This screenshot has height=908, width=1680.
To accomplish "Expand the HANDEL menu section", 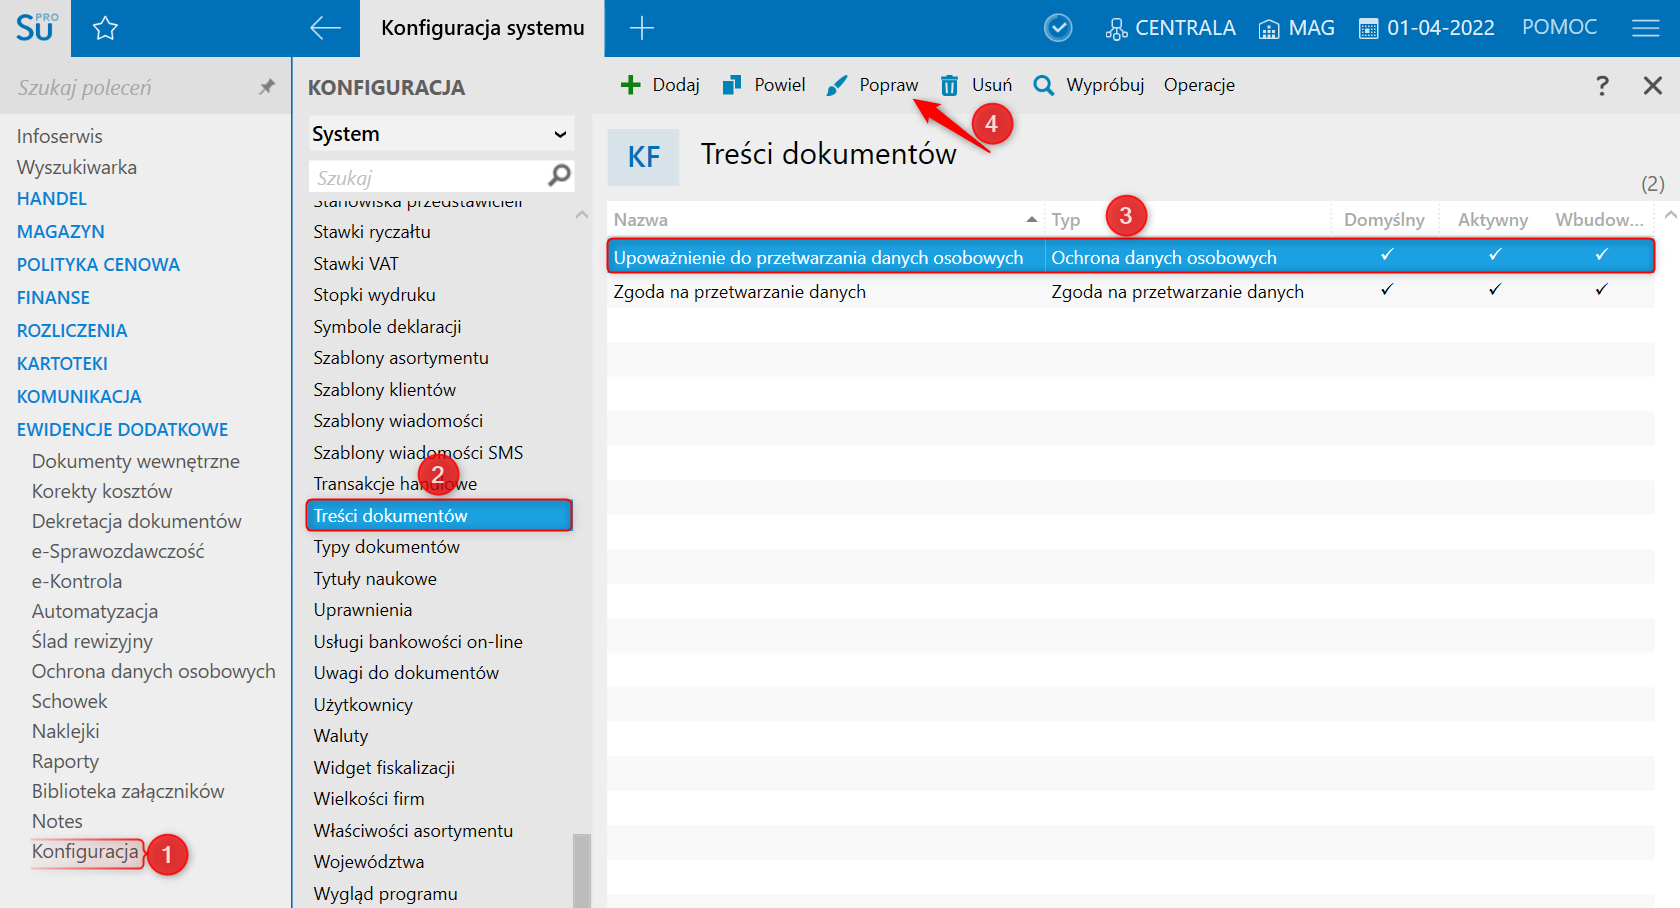I will click(x=52, y=199).
